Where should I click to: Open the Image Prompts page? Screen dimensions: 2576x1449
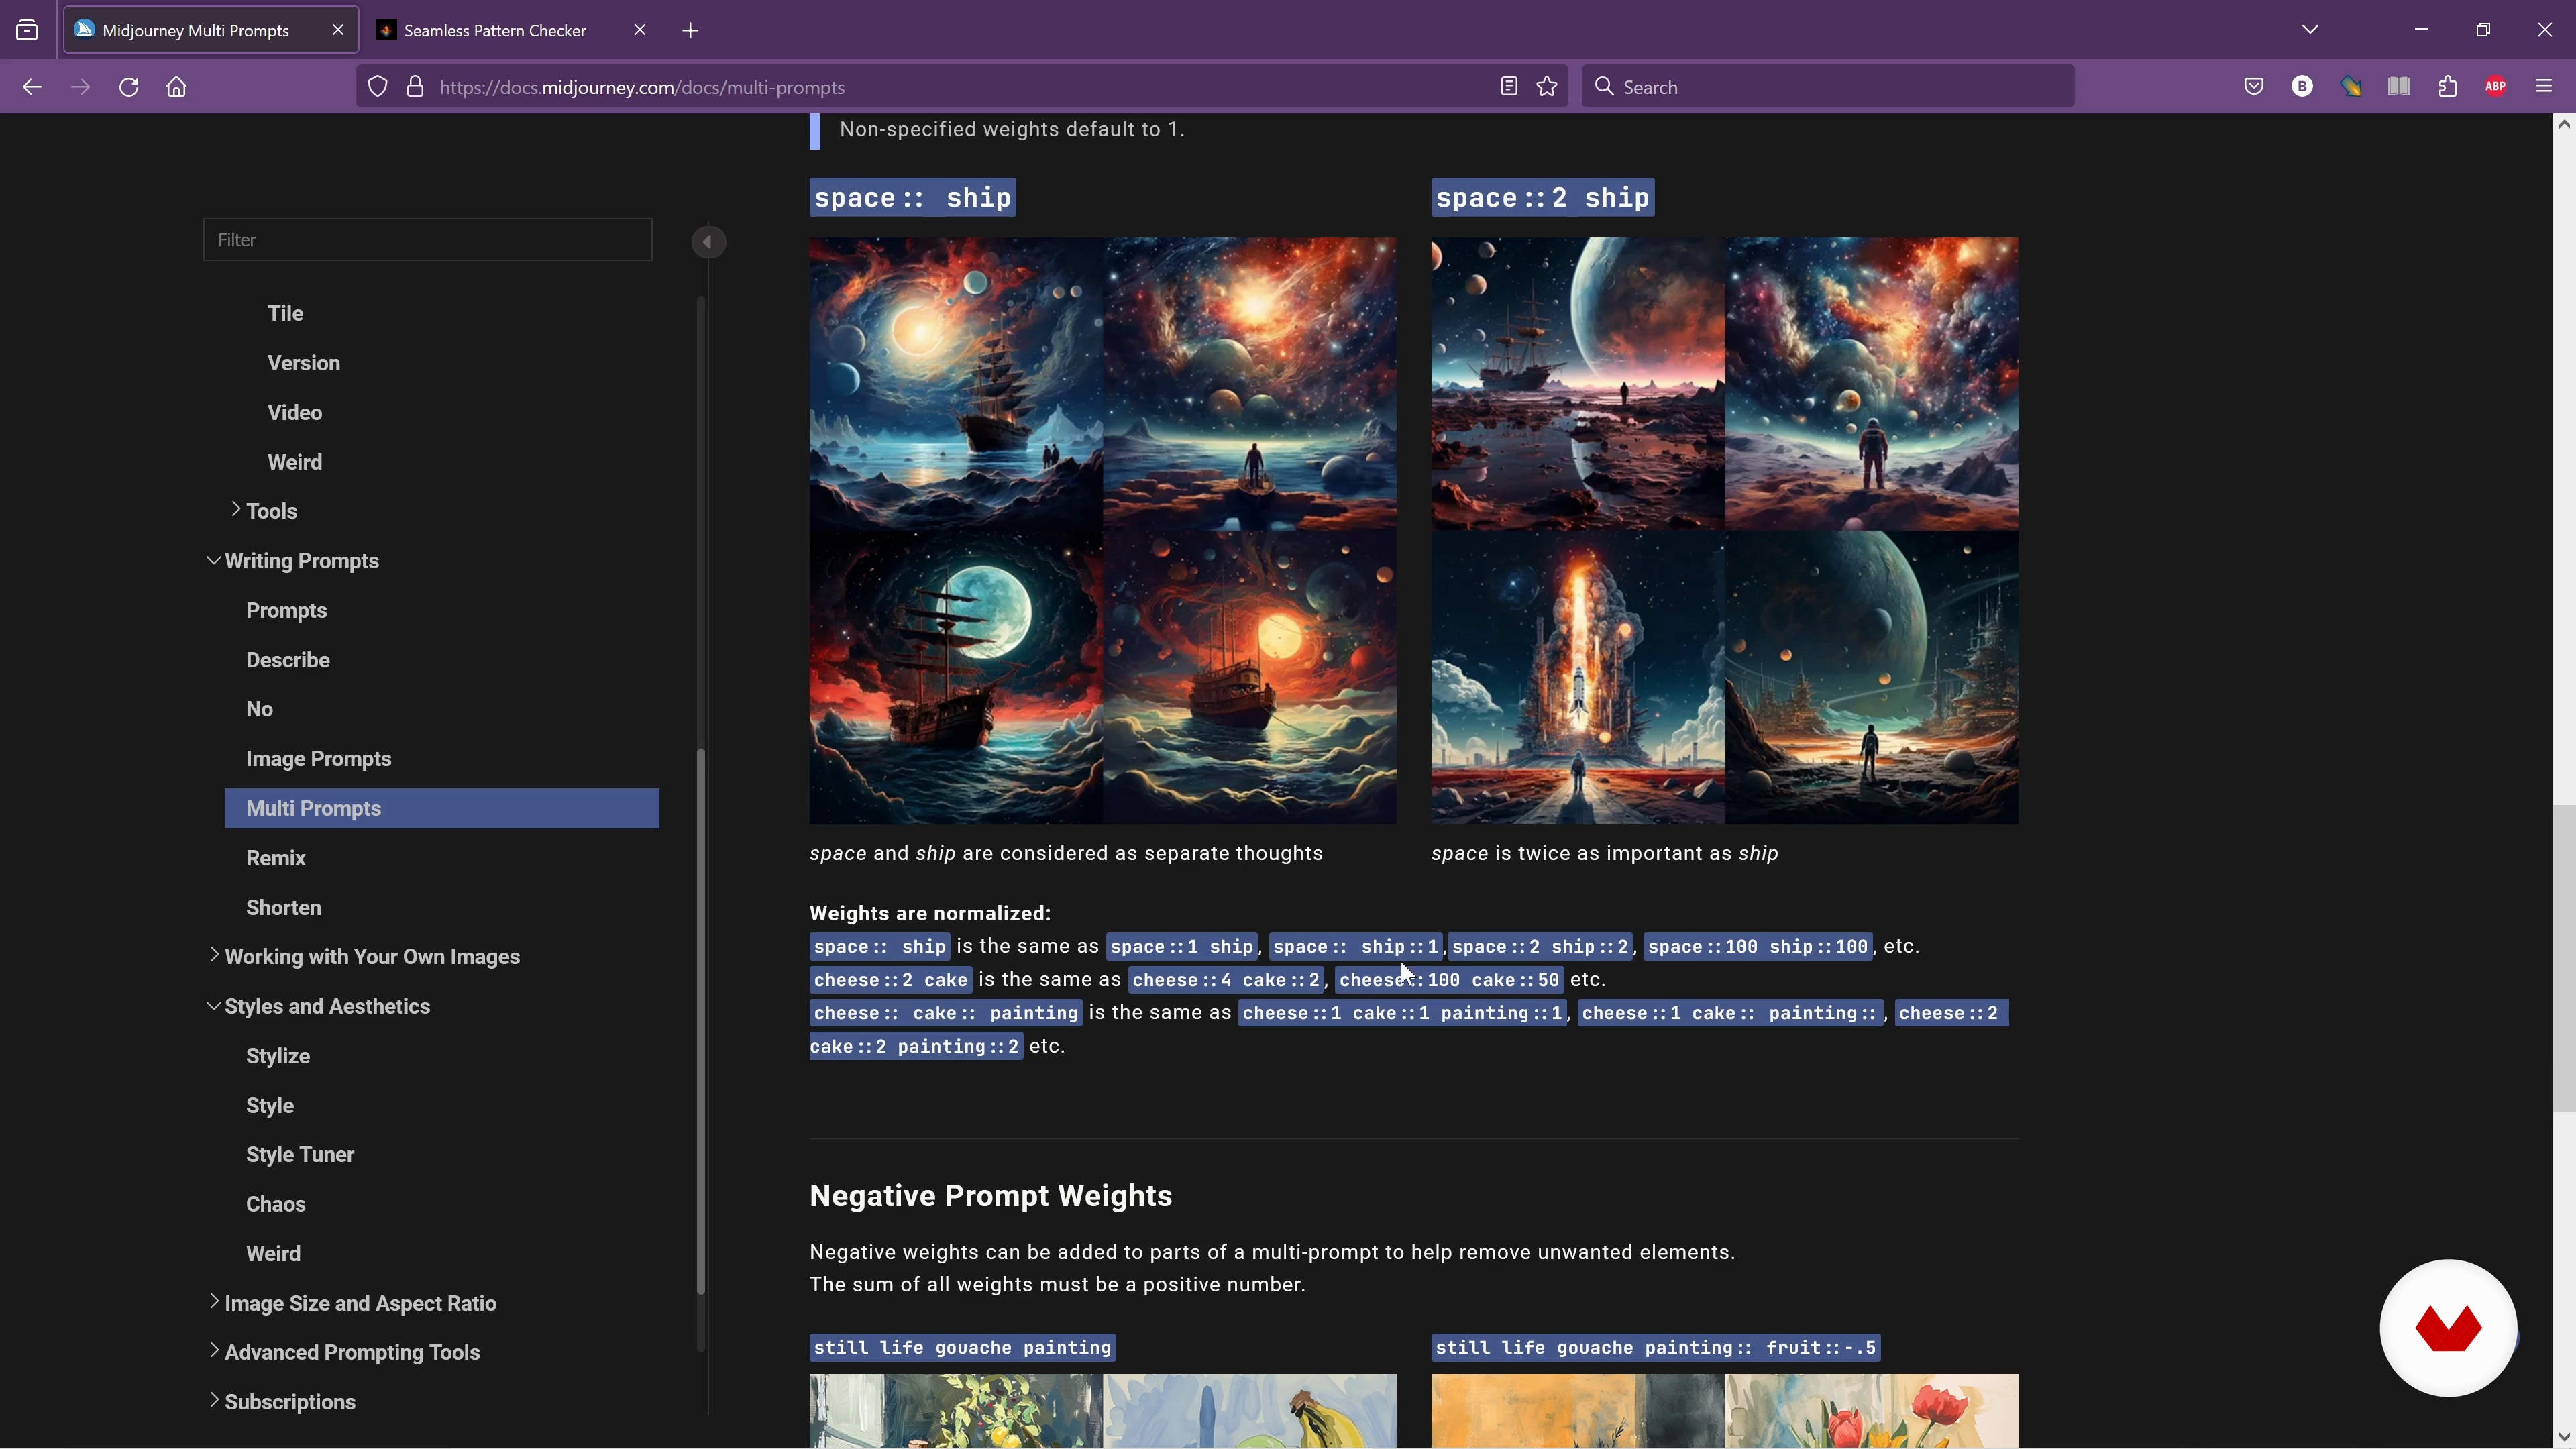pos(319,759)
